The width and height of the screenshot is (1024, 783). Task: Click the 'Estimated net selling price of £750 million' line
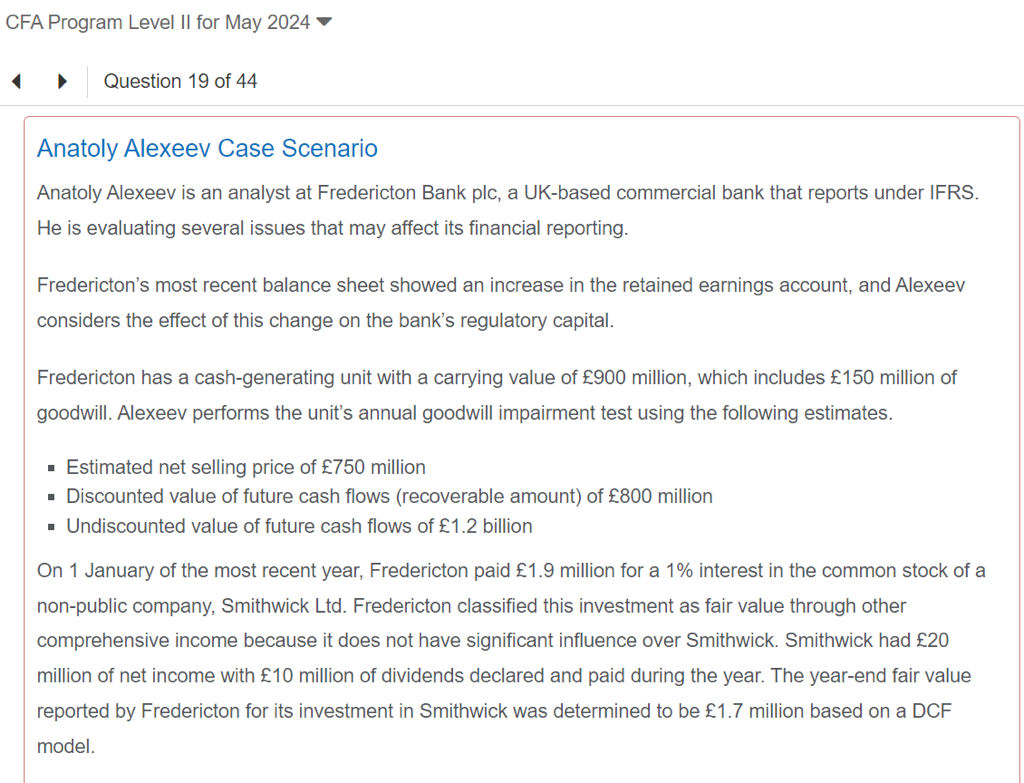(x=246, y=467)
